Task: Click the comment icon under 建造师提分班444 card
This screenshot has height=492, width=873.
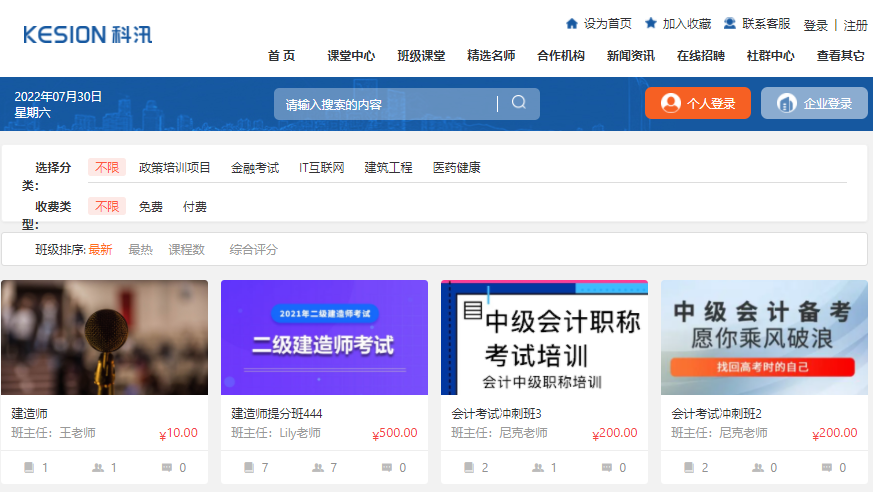Action: click(x=387, y=467)
